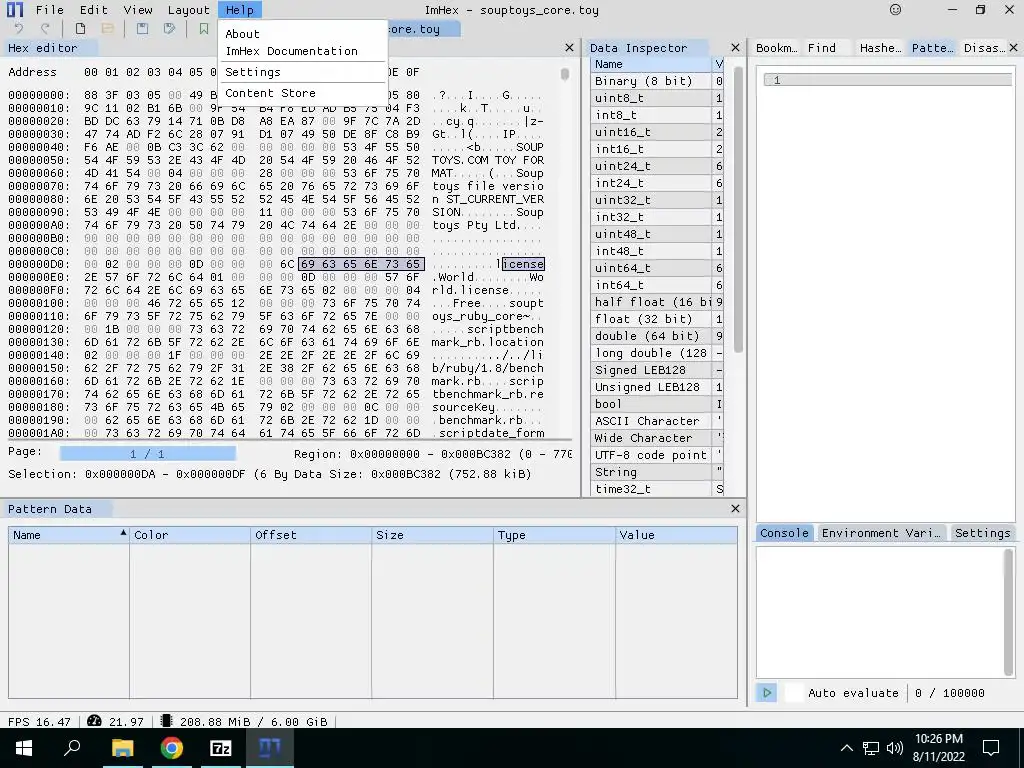This screenshot has height=768, width=1024.
Task: Click the highlighted 'icense' ASCII selection
Action: pos(523,264)
